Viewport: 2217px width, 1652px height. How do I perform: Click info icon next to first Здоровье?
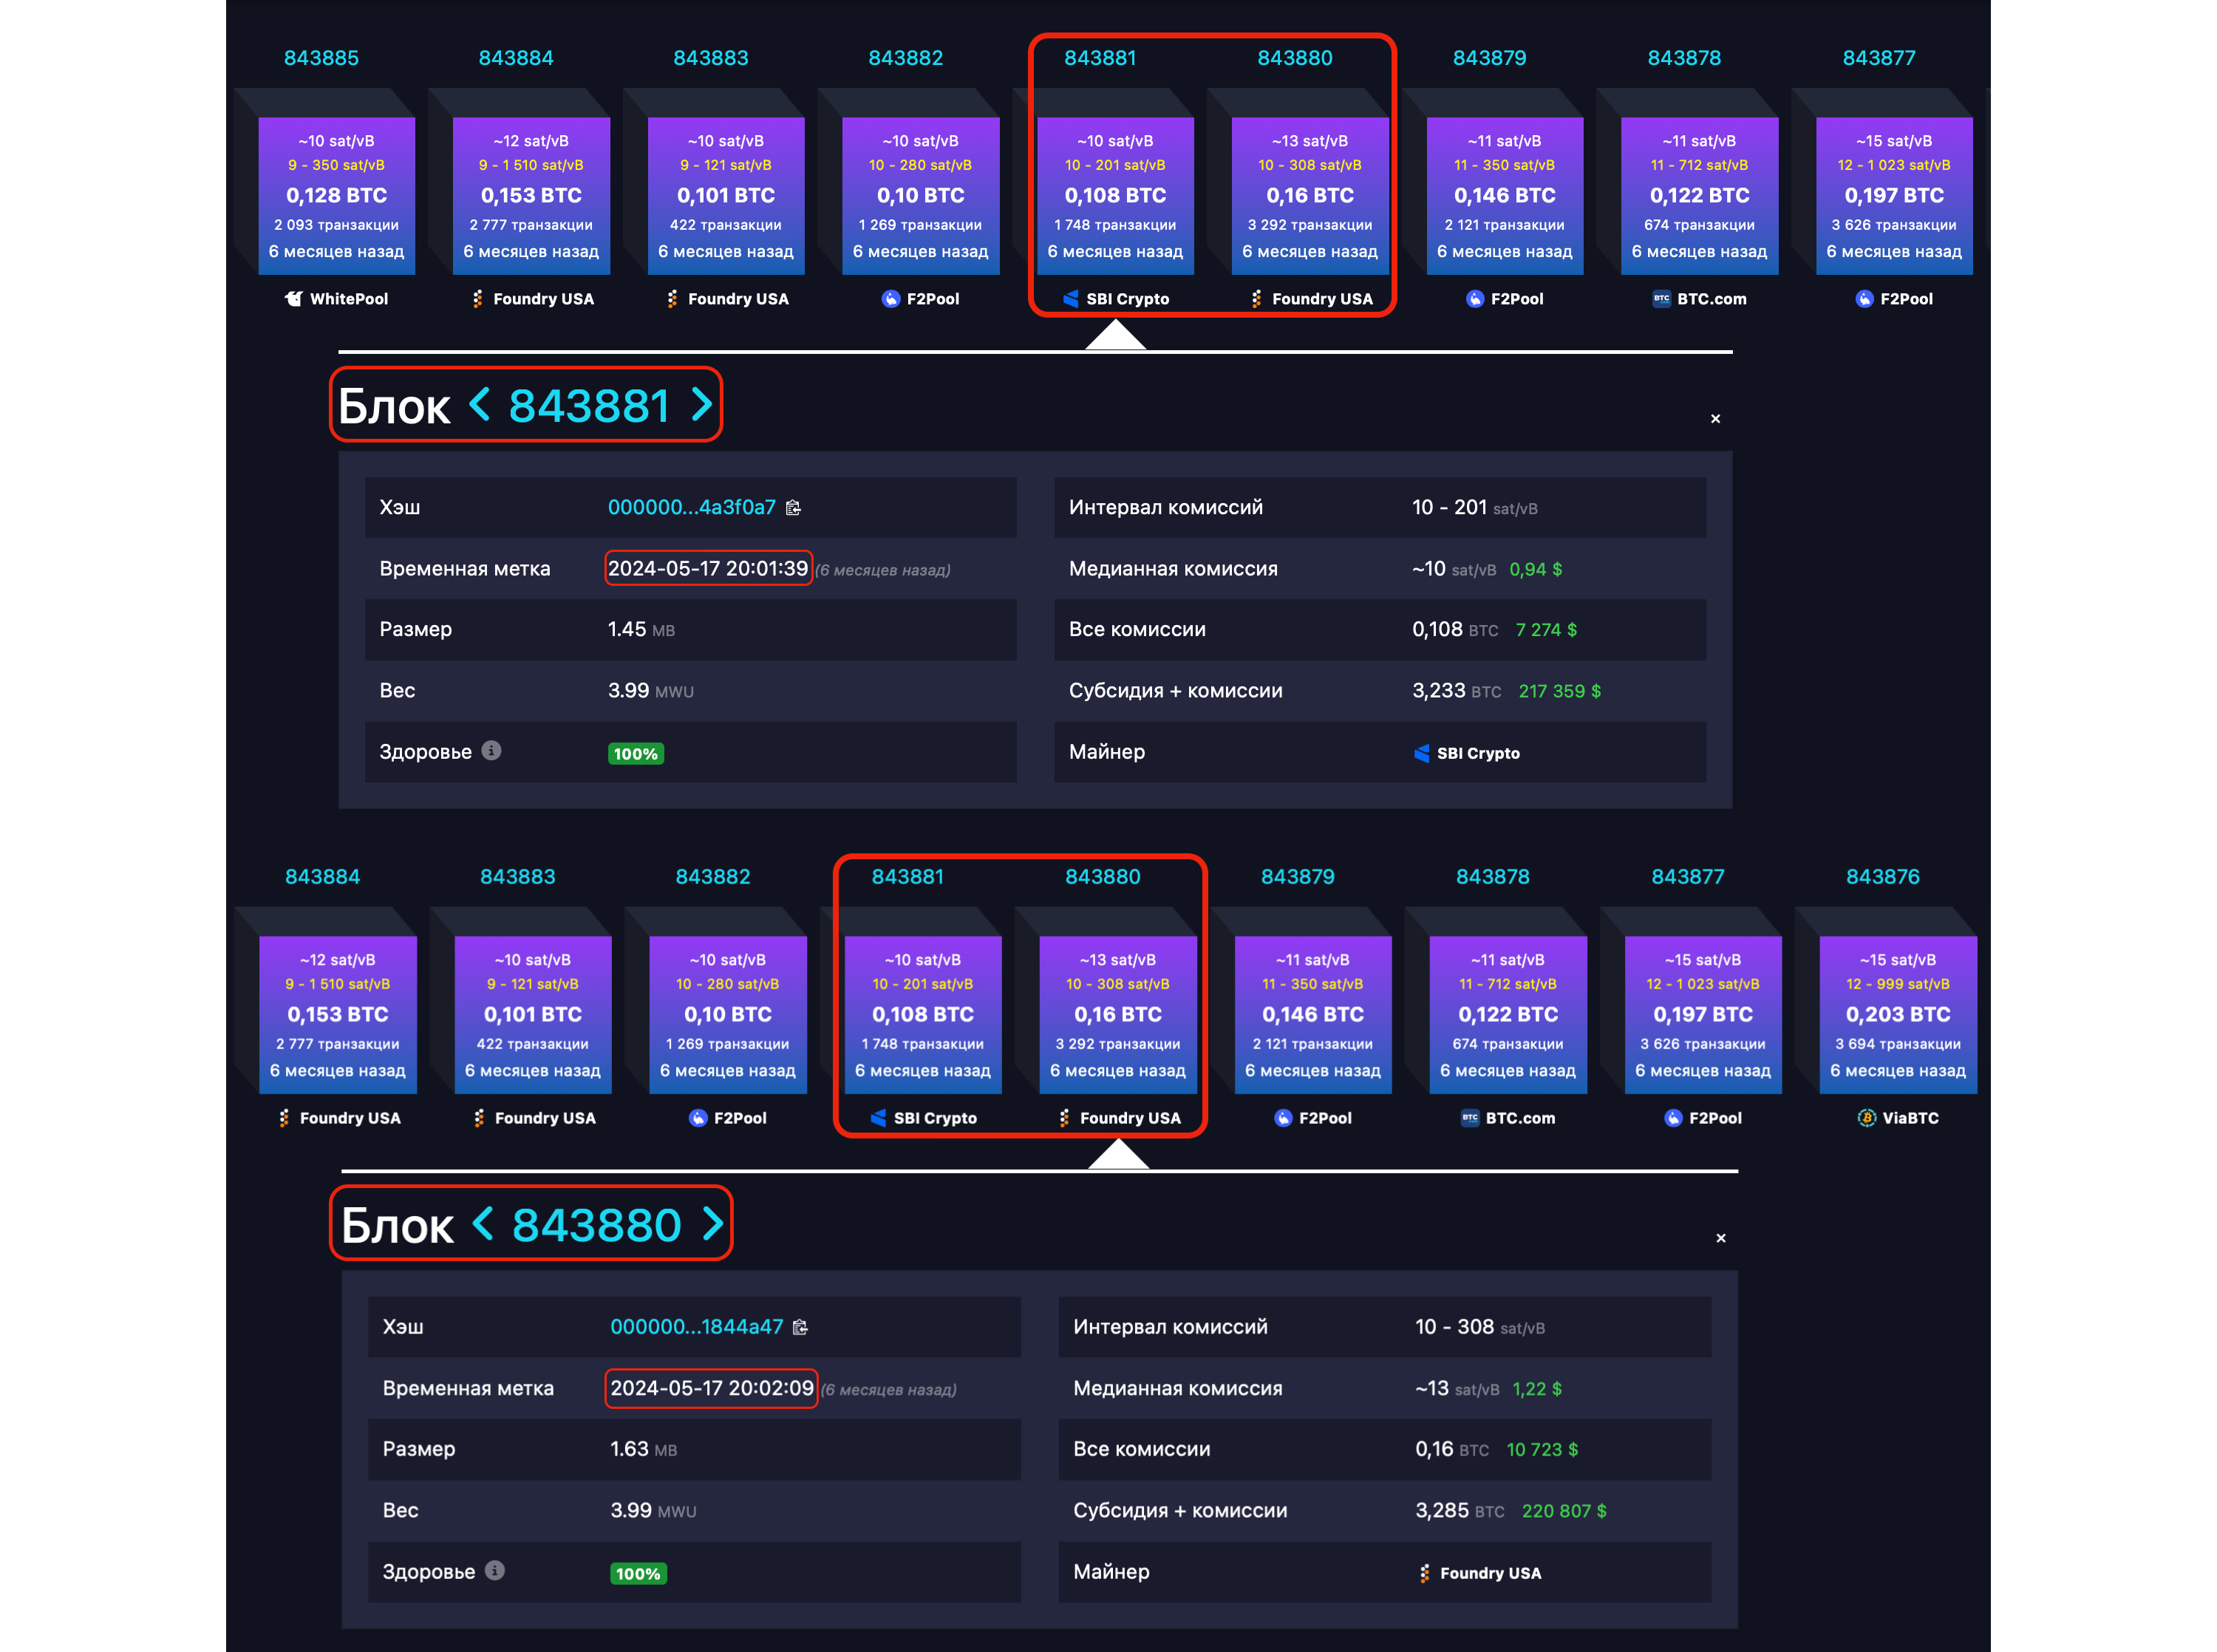coord(491,750)
